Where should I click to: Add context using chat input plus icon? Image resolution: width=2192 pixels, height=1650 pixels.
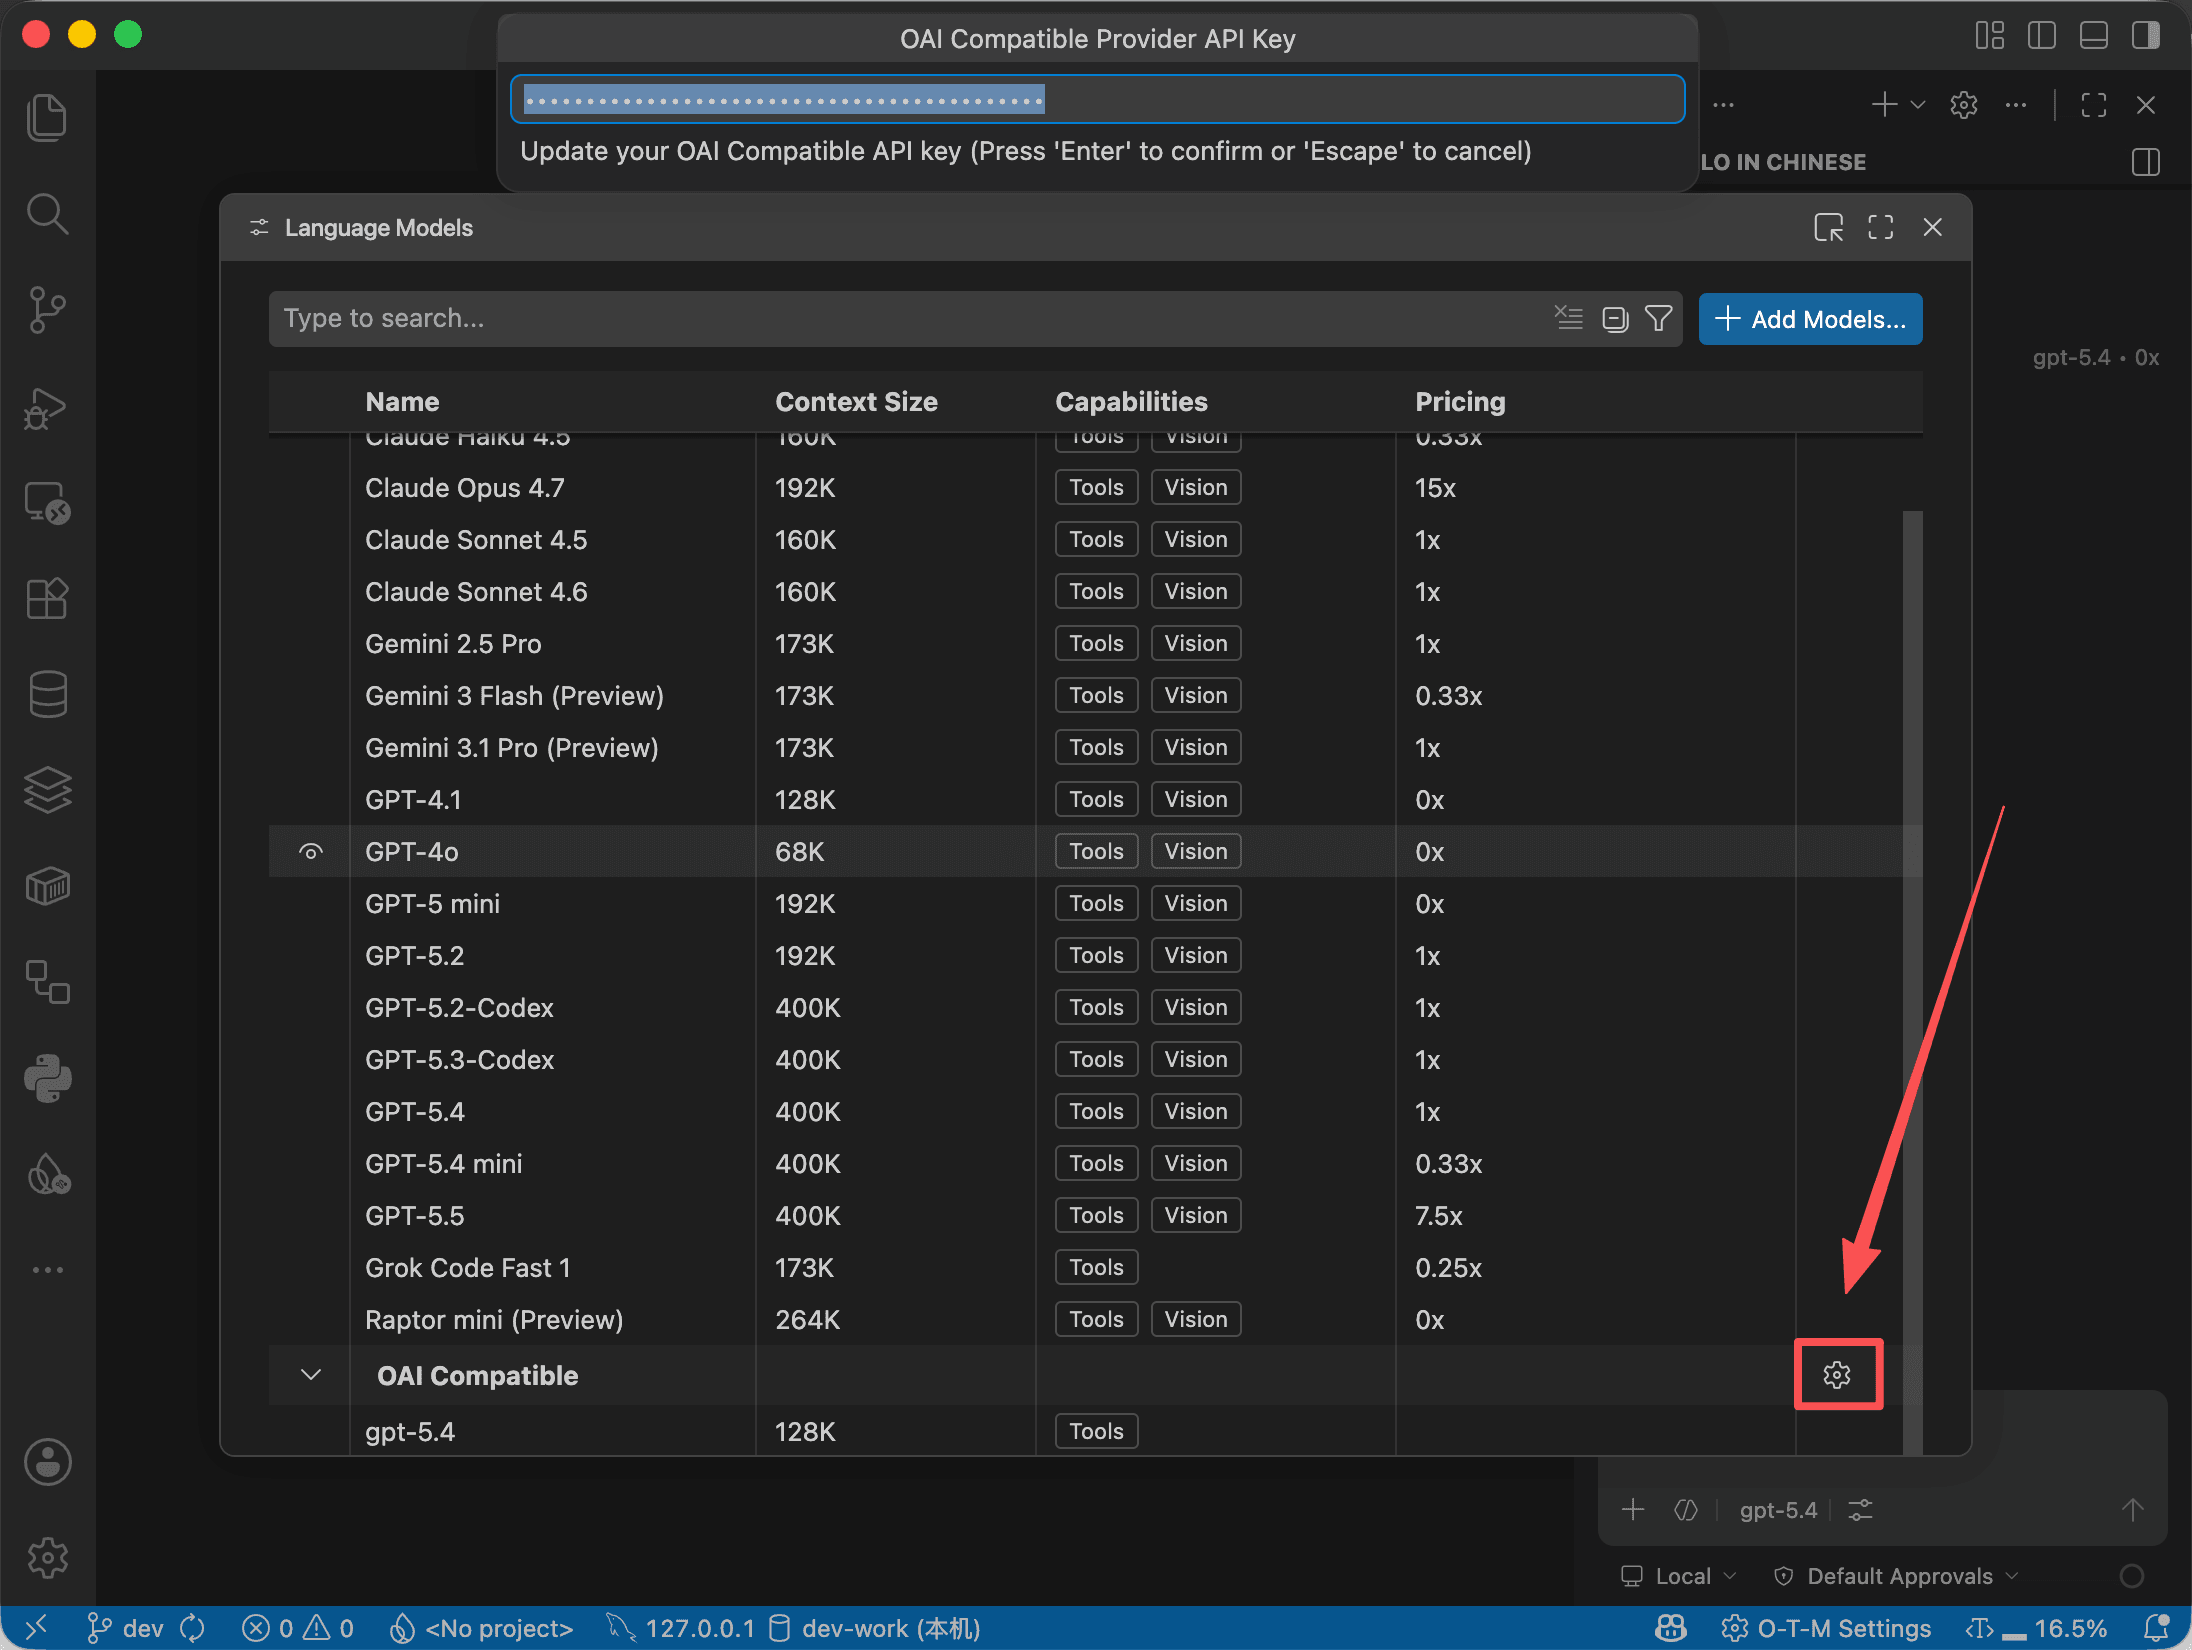click(x=1633, y=1510)
